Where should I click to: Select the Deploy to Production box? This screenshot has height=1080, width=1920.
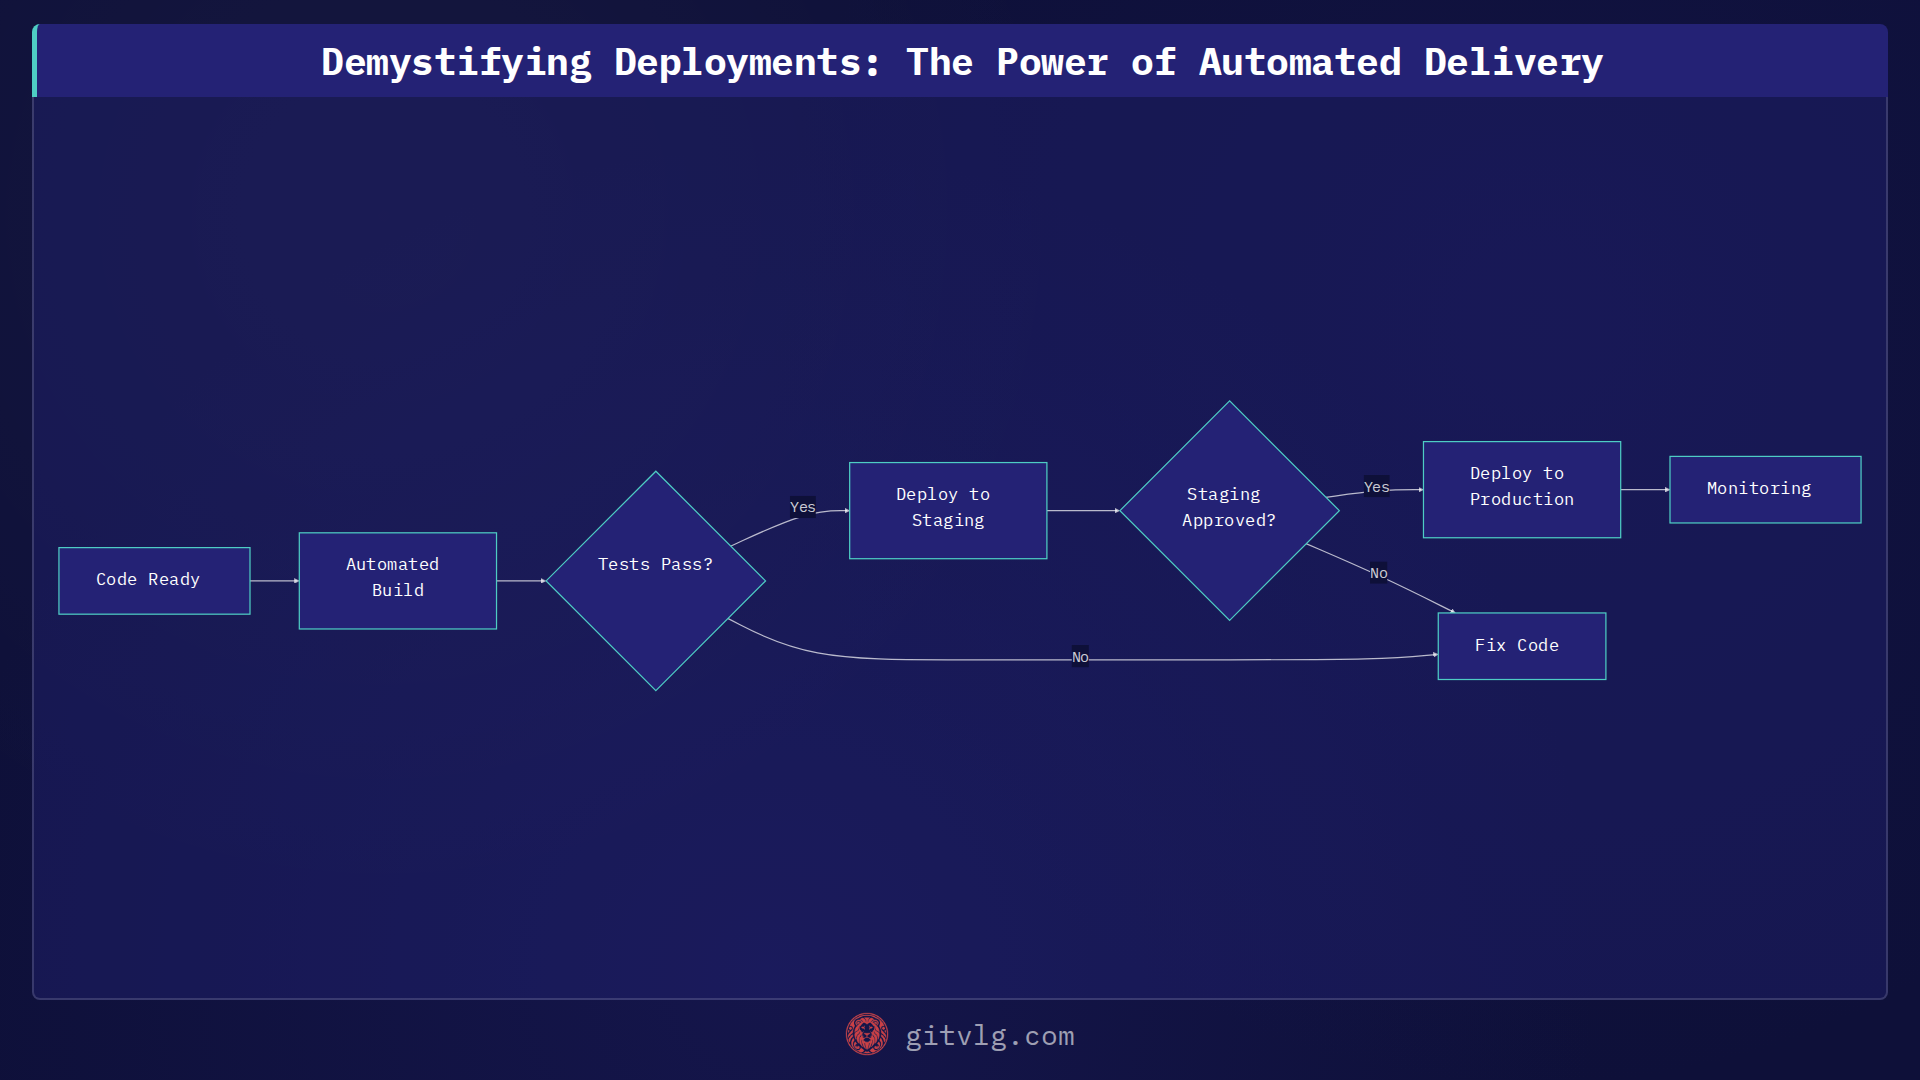click(x=1521, y=489)
